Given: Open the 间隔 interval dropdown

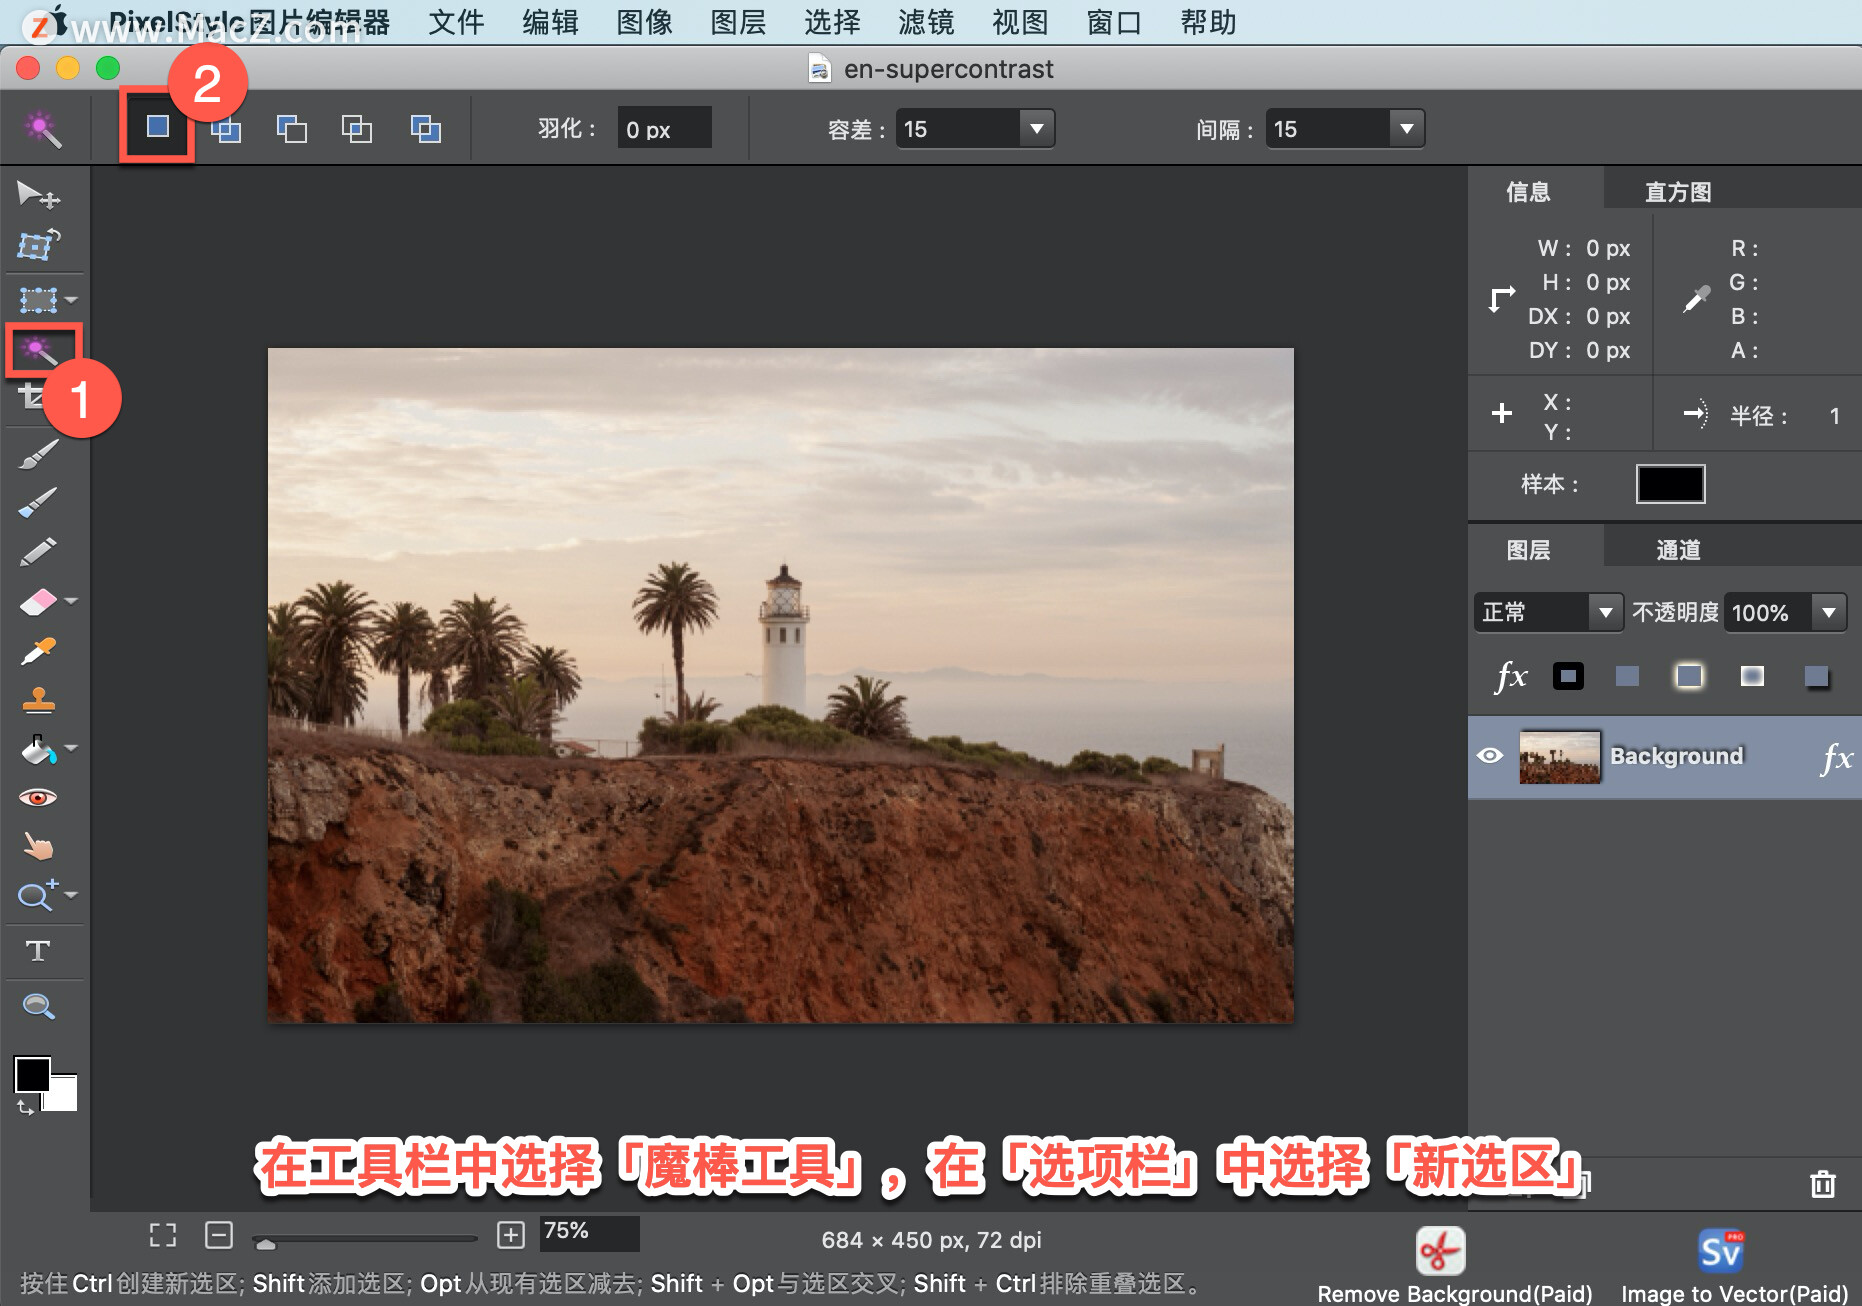Looking at the screenshot, I should pos(1406,128).
